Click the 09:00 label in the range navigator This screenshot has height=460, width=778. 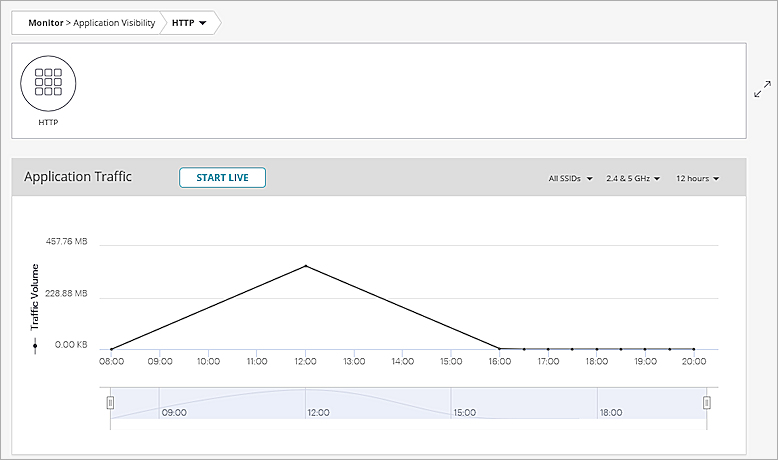pyautogui.click(x=174, y=413)
